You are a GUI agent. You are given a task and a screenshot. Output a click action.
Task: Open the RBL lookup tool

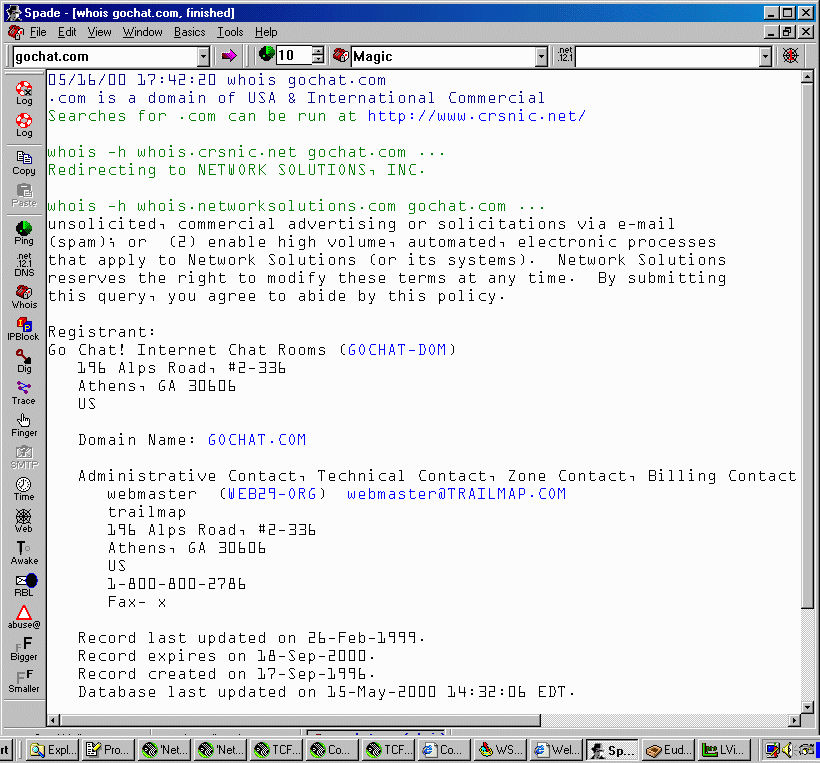tap(24, 585)
